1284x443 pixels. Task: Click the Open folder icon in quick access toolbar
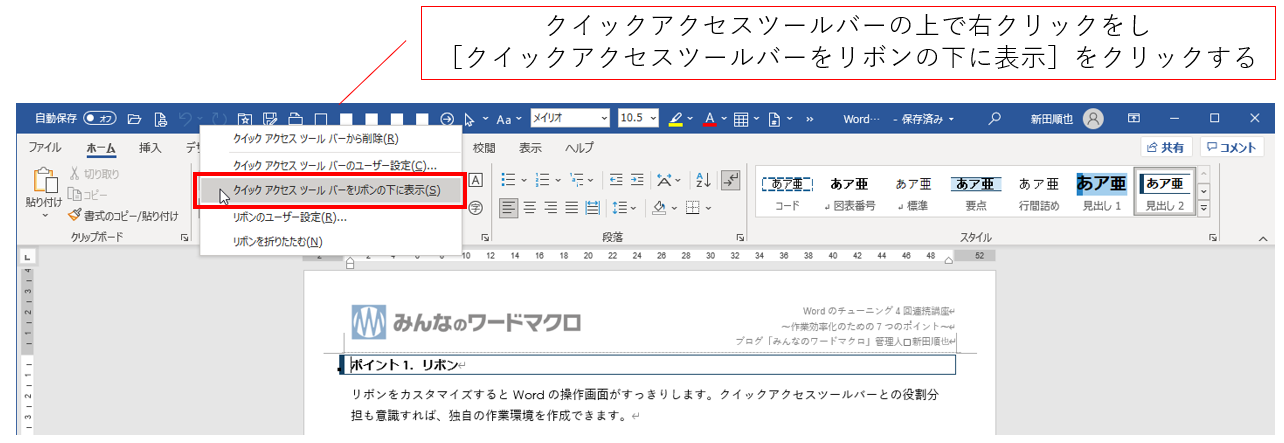point(134,119)
